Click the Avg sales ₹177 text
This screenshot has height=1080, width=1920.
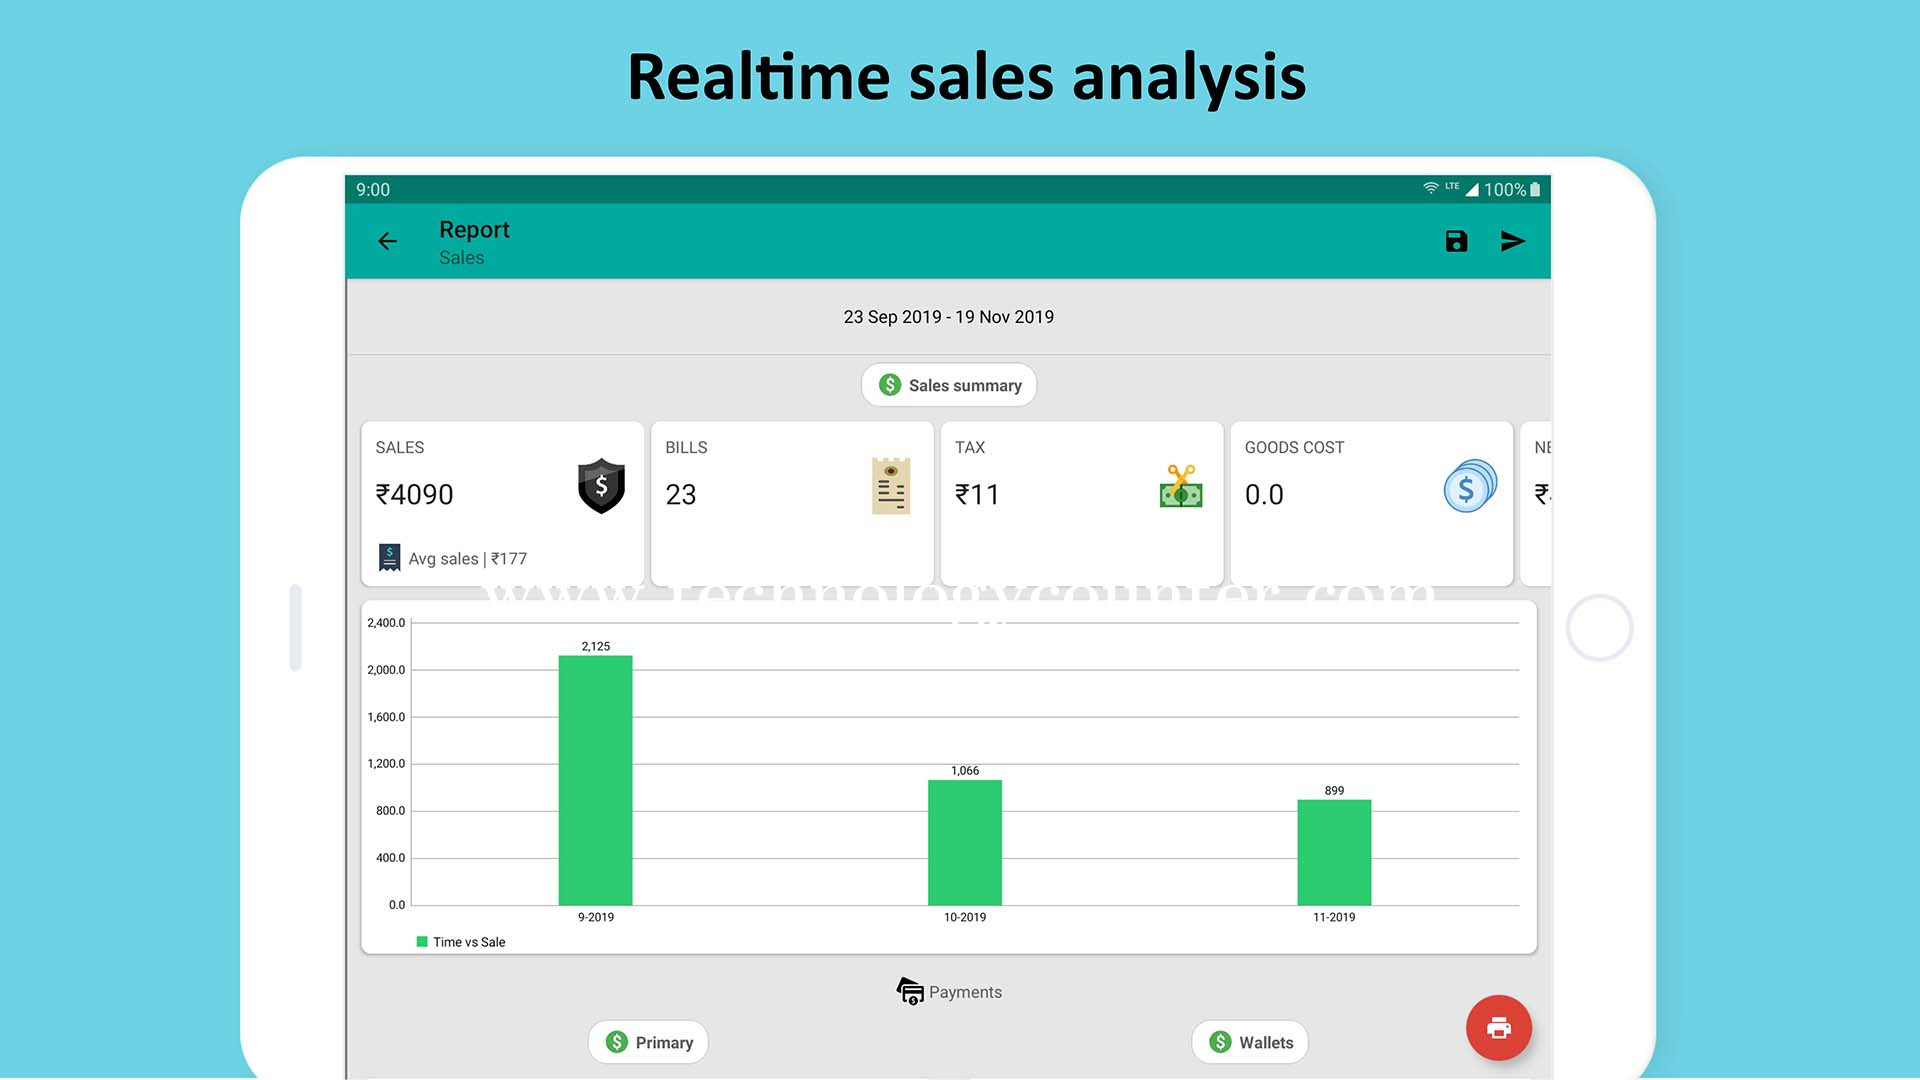click(x=467, y=558)
